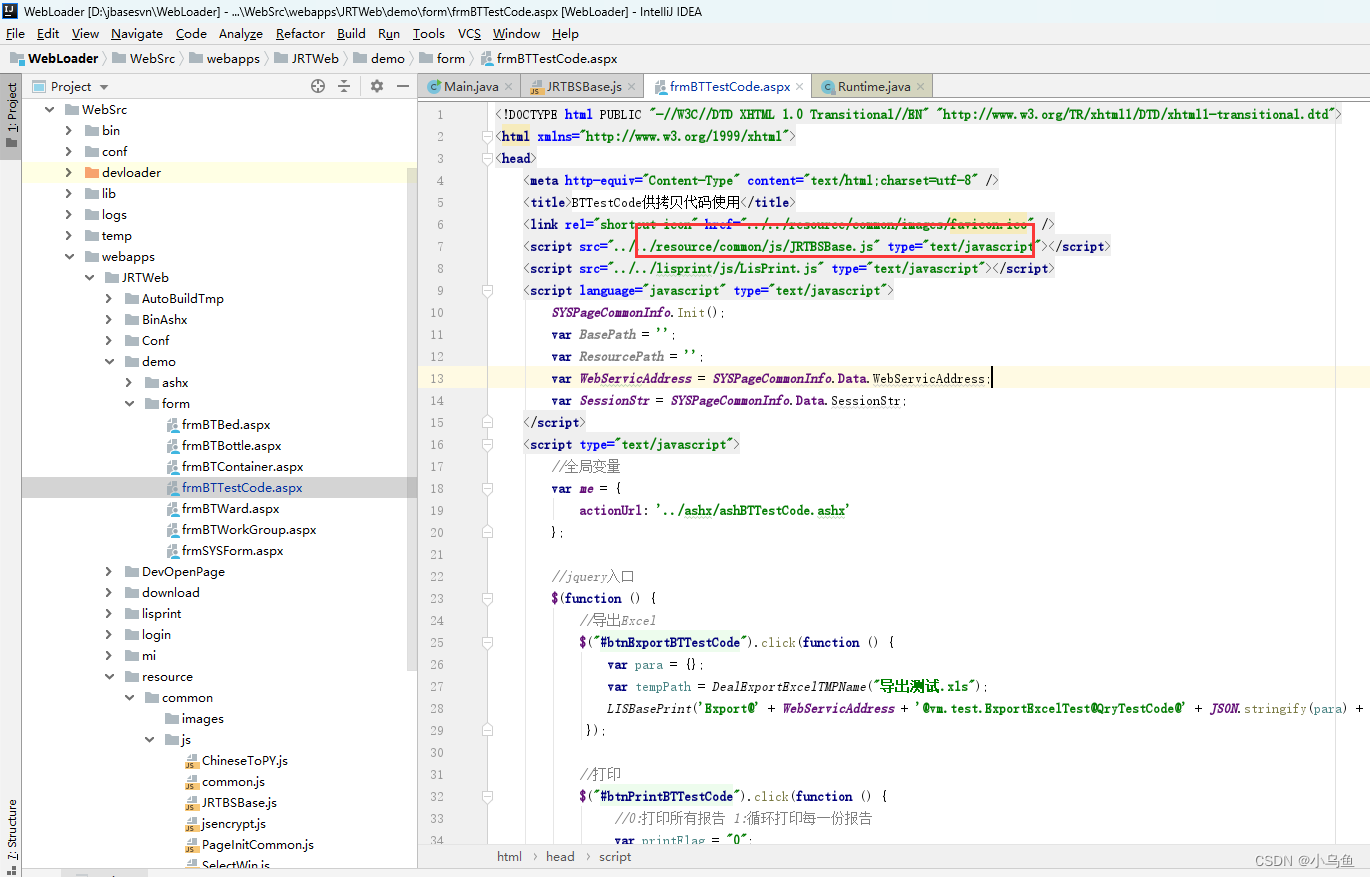The width and height of the screenshot is (1370, 877).
Task: Open the Refactor menu
Action: tap(300, 33)
